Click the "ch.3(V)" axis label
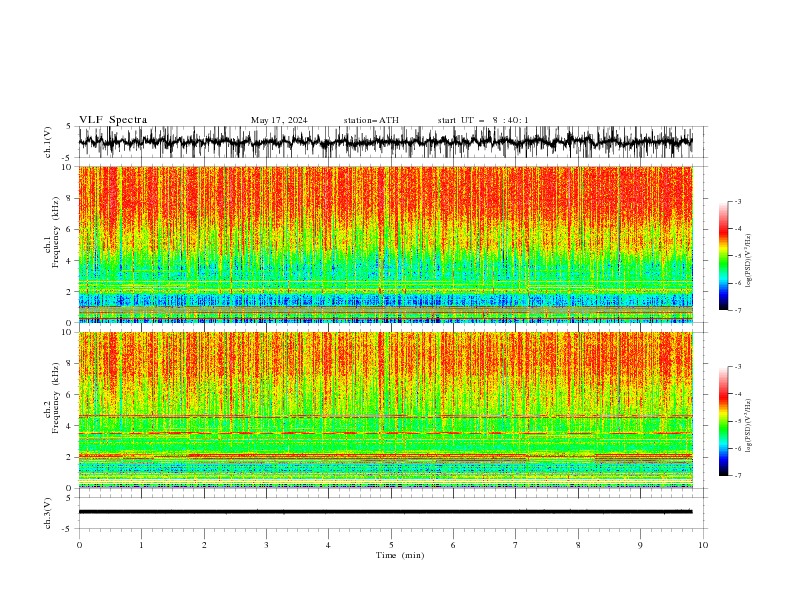The image size is (792, 612). tap(48, 513)
